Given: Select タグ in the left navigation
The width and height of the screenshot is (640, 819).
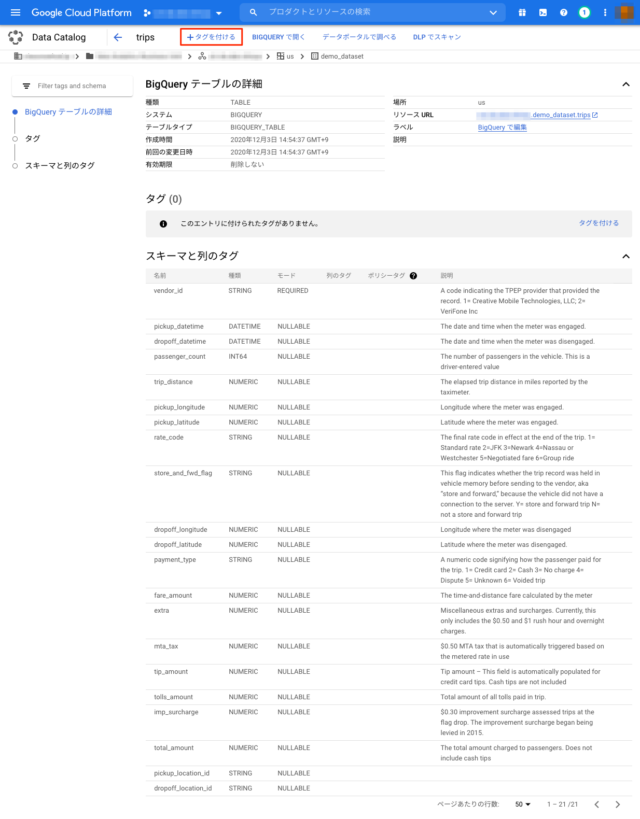Looking at the screenshot, I should pos(32,139).
